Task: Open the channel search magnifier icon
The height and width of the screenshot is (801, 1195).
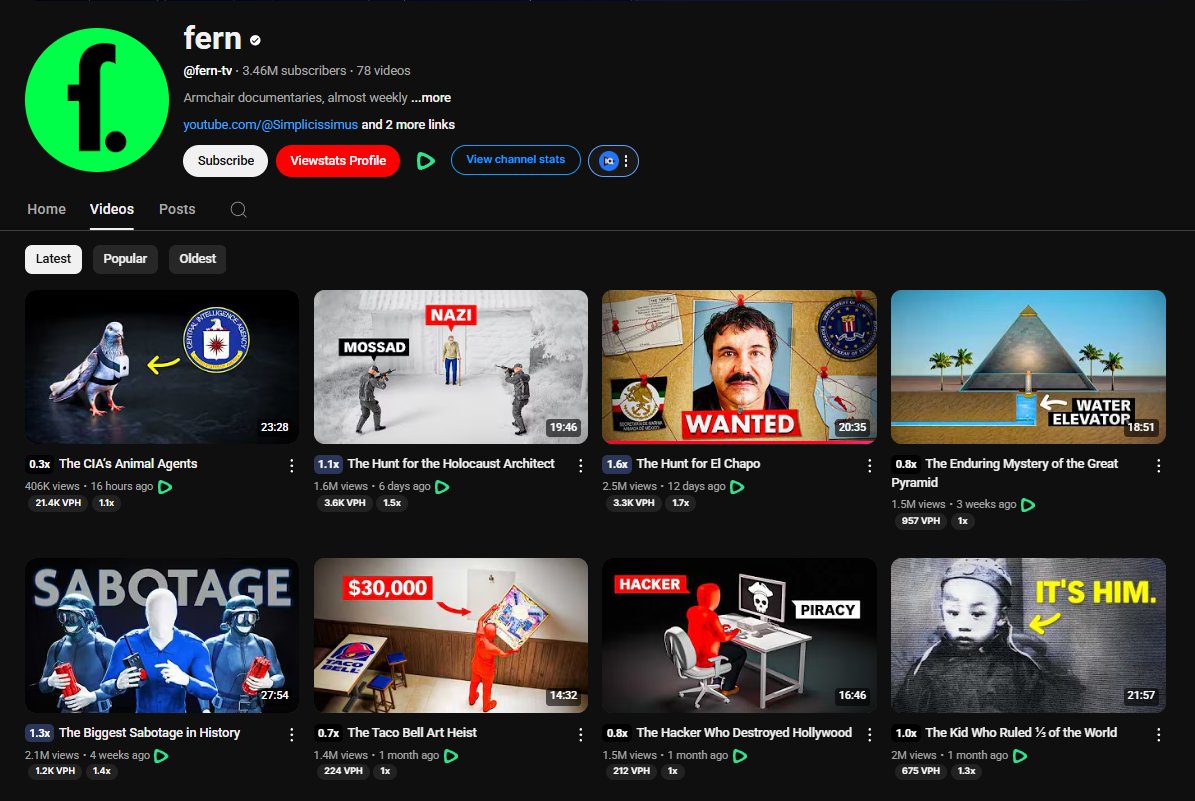Action: pyautogui.click(x=239, y=210)
